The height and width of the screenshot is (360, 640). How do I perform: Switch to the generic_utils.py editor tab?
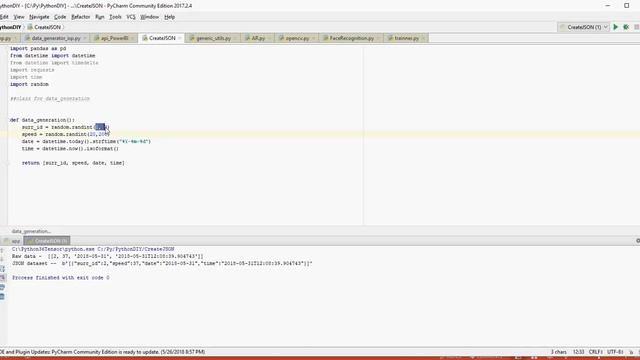coord(213,38)
